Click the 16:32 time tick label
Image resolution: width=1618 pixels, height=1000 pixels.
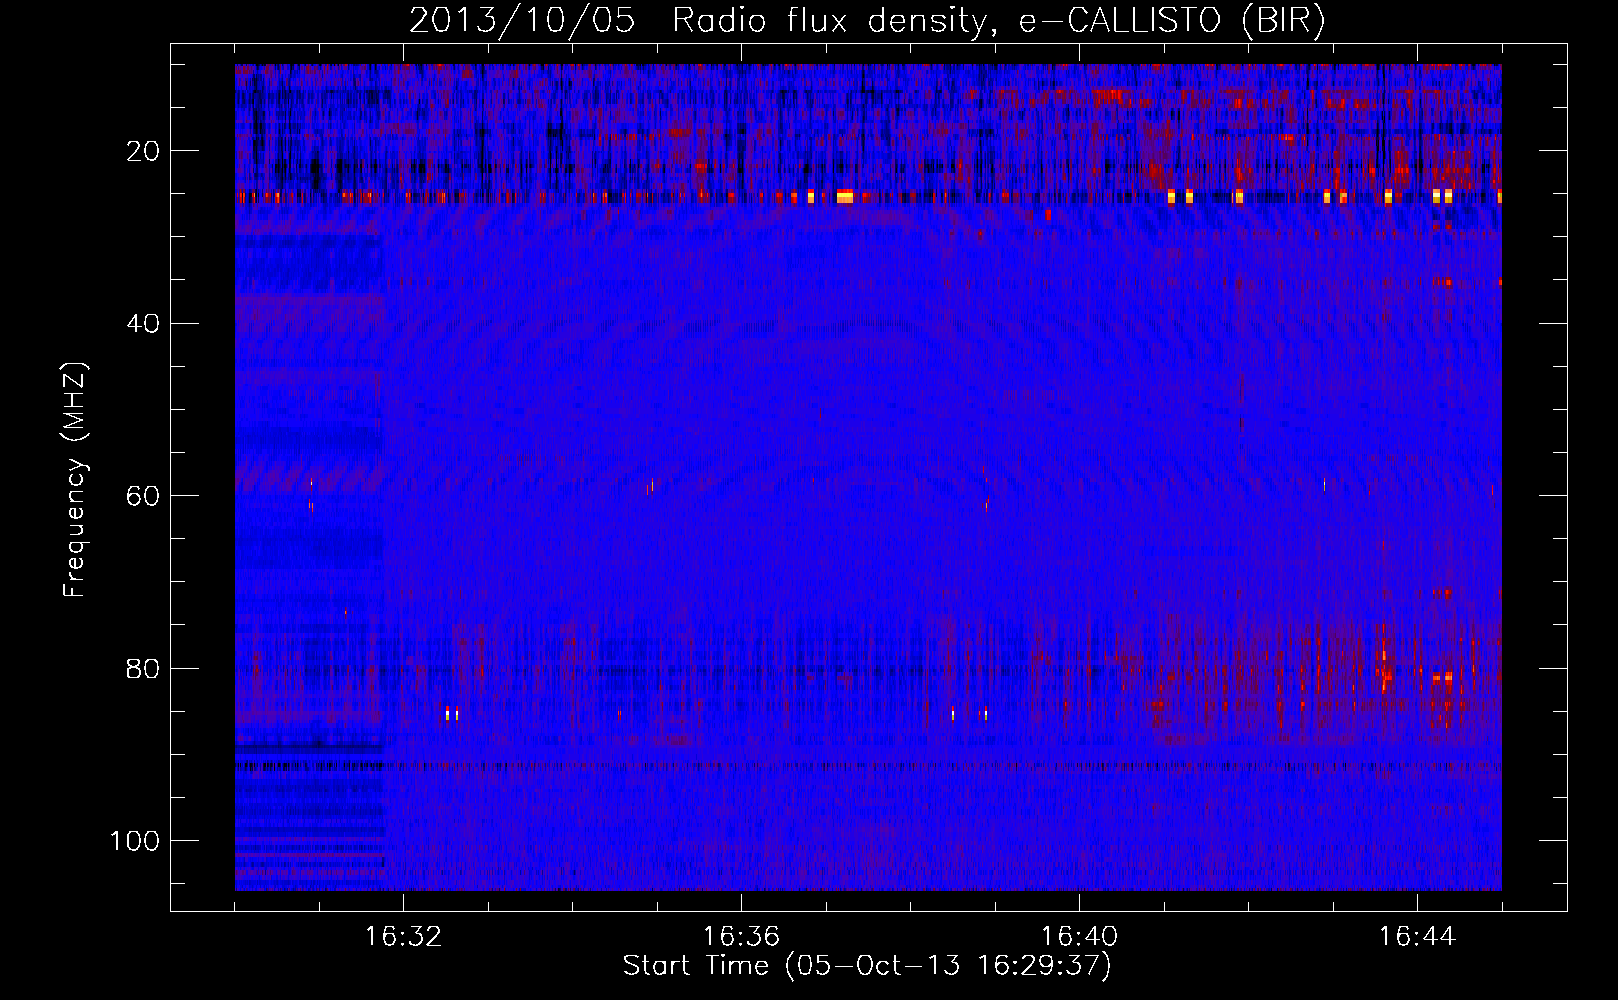pyautogui.click(x=403, y=937)
